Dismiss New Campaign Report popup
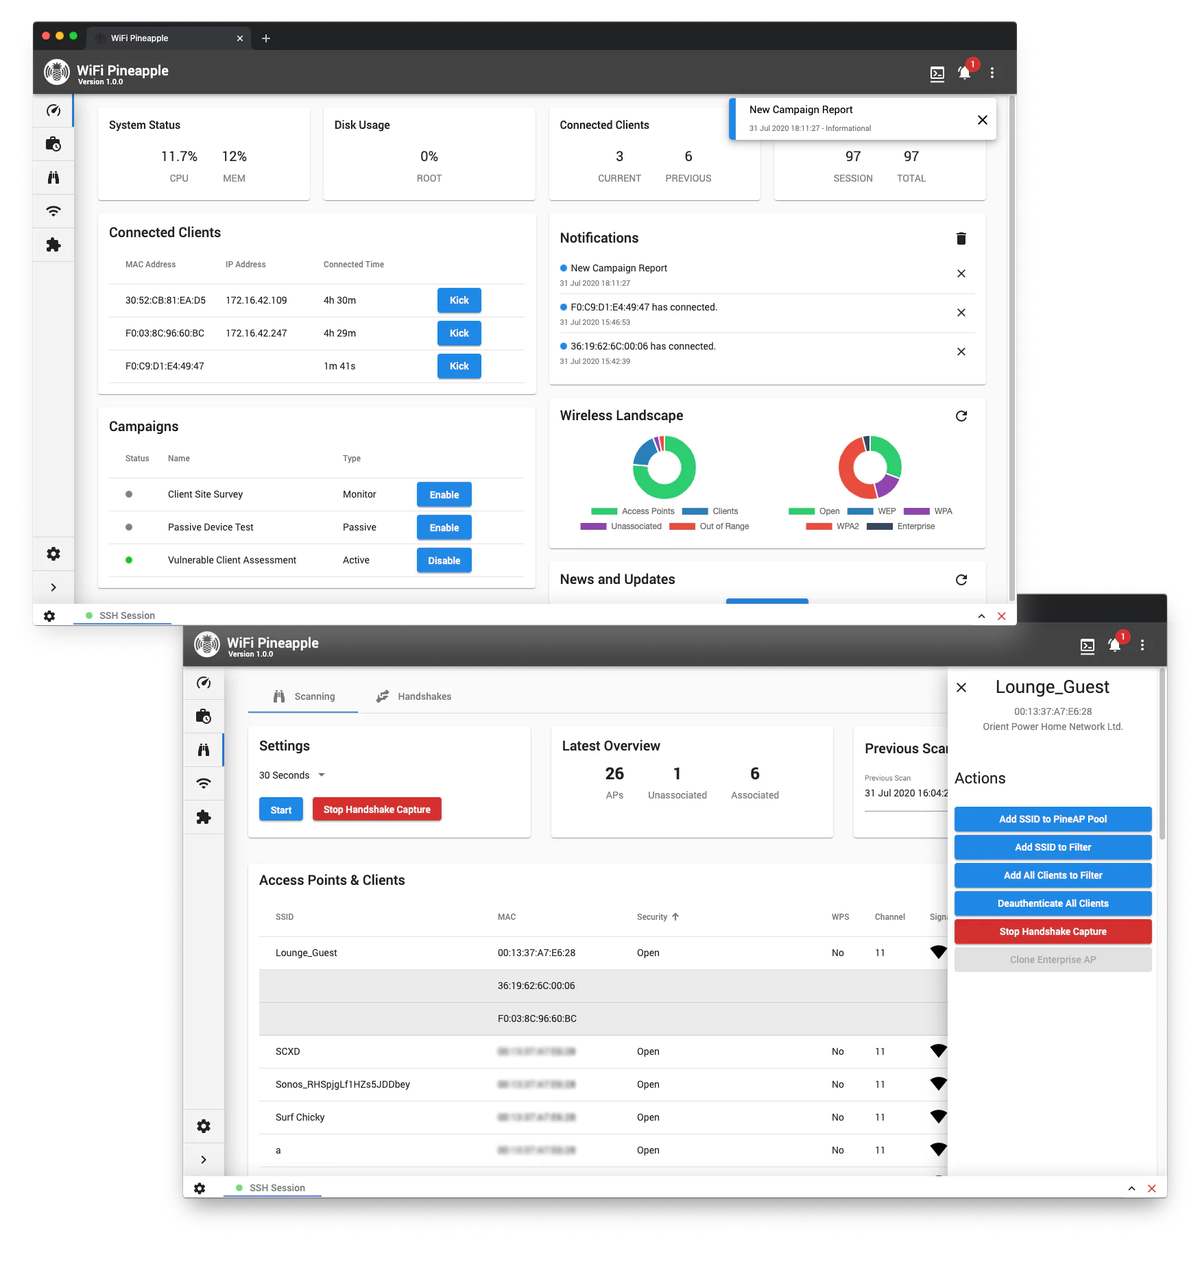The height and width of the screenshot is (1268, 1200). tap(982, 120)
